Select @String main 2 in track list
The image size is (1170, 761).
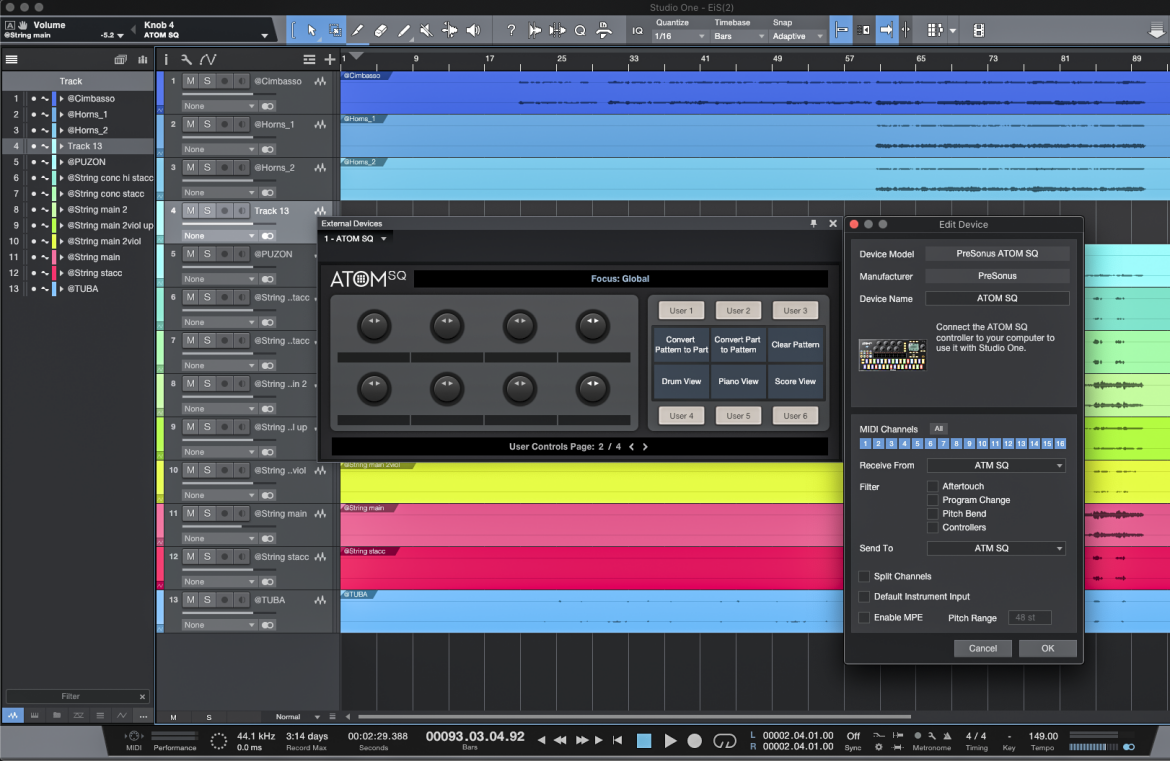coord(97,210)
